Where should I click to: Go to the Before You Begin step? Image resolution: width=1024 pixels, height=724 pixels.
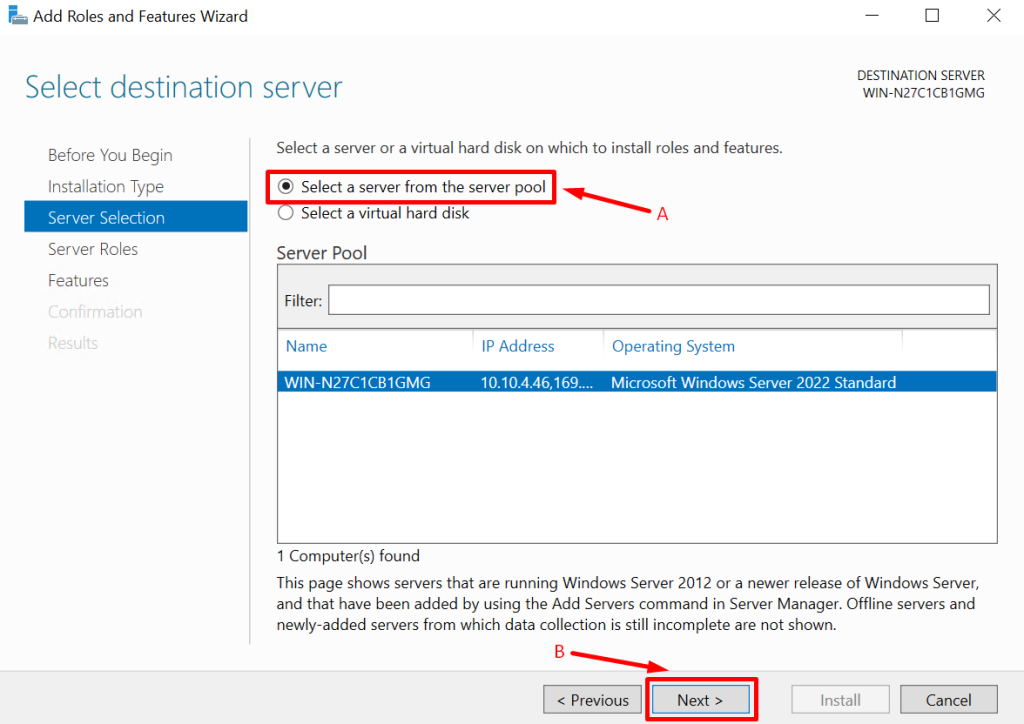[x=110, y=155]
